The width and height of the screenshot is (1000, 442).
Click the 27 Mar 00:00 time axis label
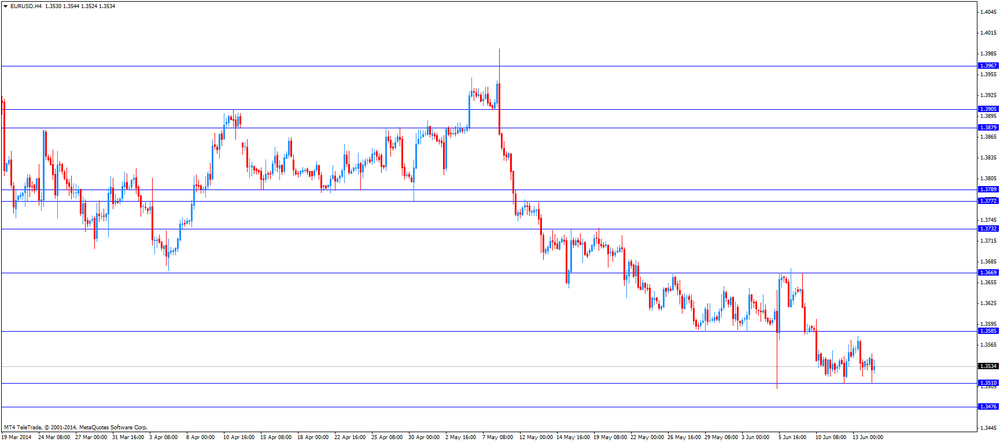[91, 438]
